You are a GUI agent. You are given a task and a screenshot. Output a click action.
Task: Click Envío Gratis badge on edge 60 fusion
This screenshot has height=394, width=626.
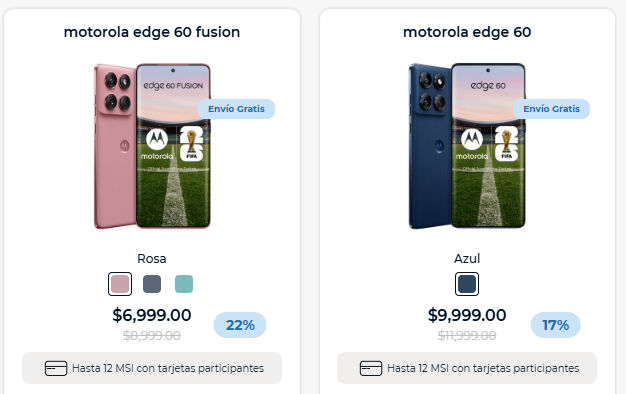click(236, 109)
